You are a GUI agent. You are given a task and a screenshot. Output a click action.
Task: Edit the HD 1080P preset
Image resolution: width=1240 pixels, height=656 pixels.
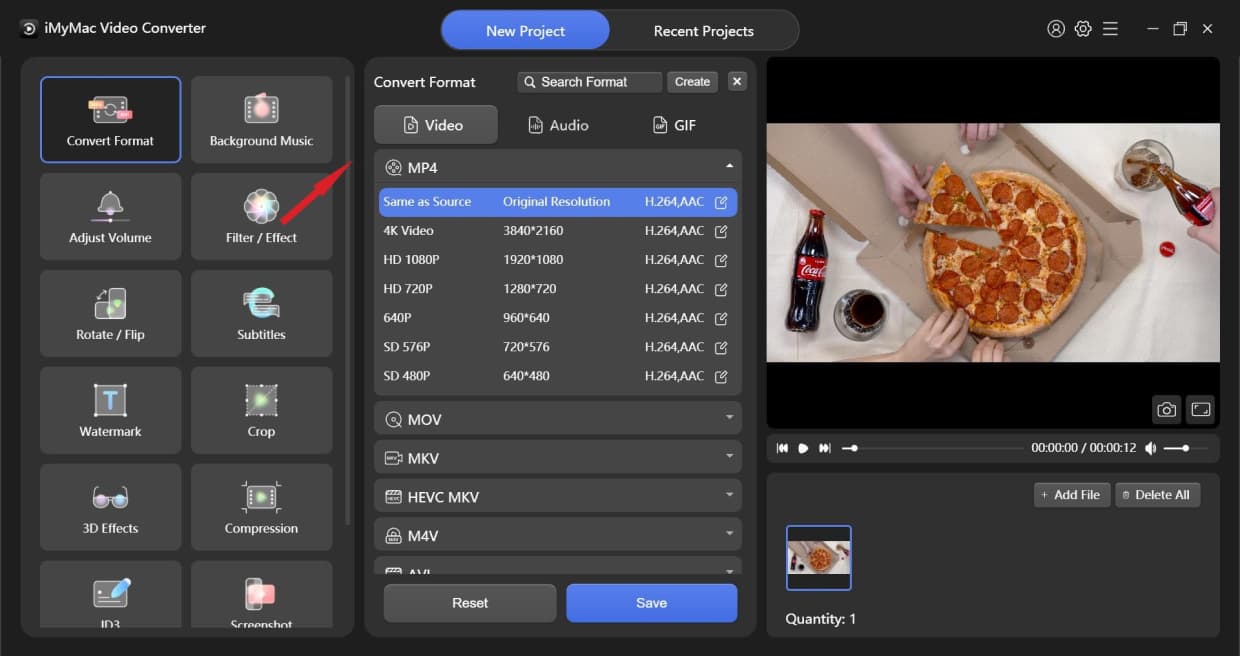click(721, 260)
